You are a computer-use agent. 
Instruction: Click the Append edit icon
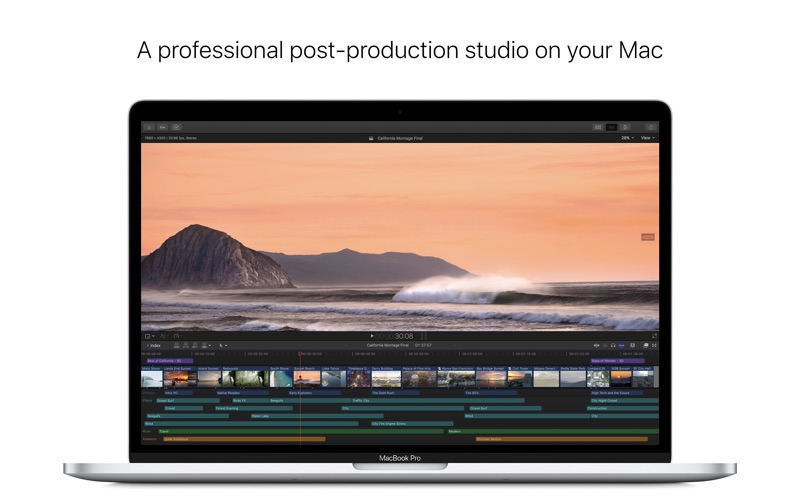click(x=195, y=345)
